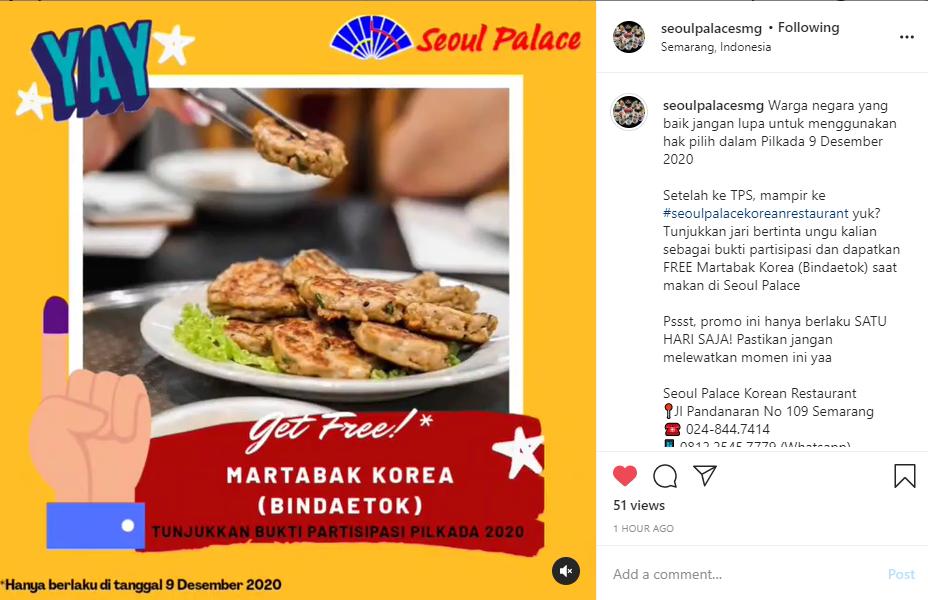This screenshot has height=600, width=928.
Task: Unlike the post with the red heart icon
Action: point(624,476)
